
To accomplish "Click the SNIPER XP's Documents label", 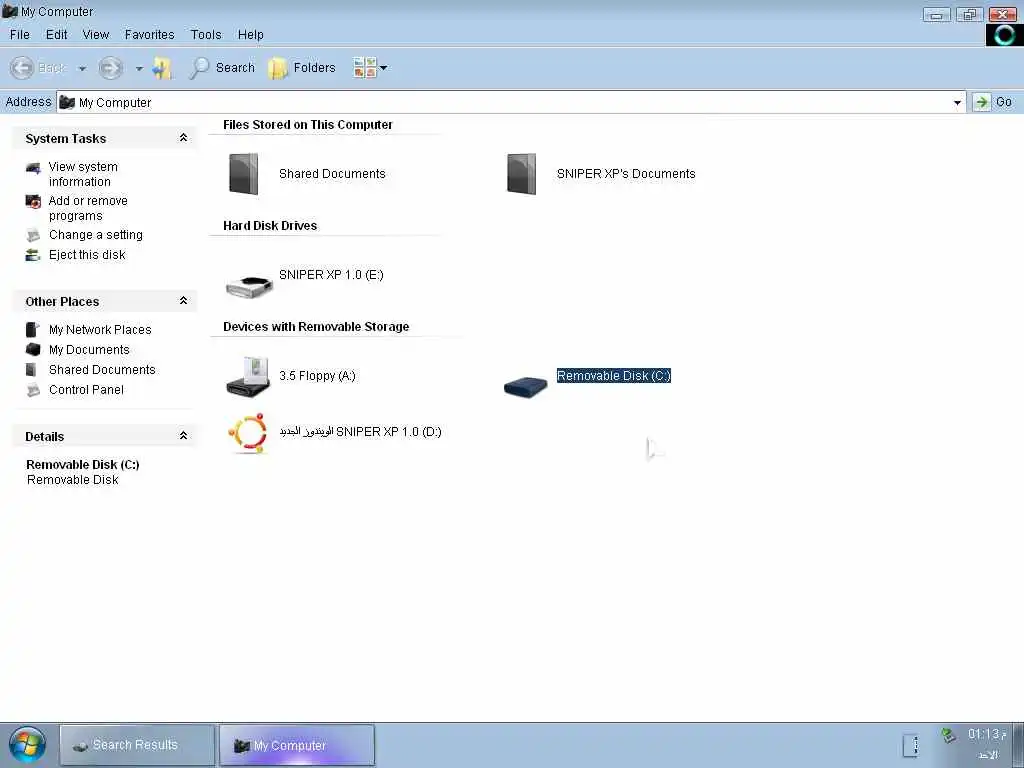I will click(x=626, y=174).
